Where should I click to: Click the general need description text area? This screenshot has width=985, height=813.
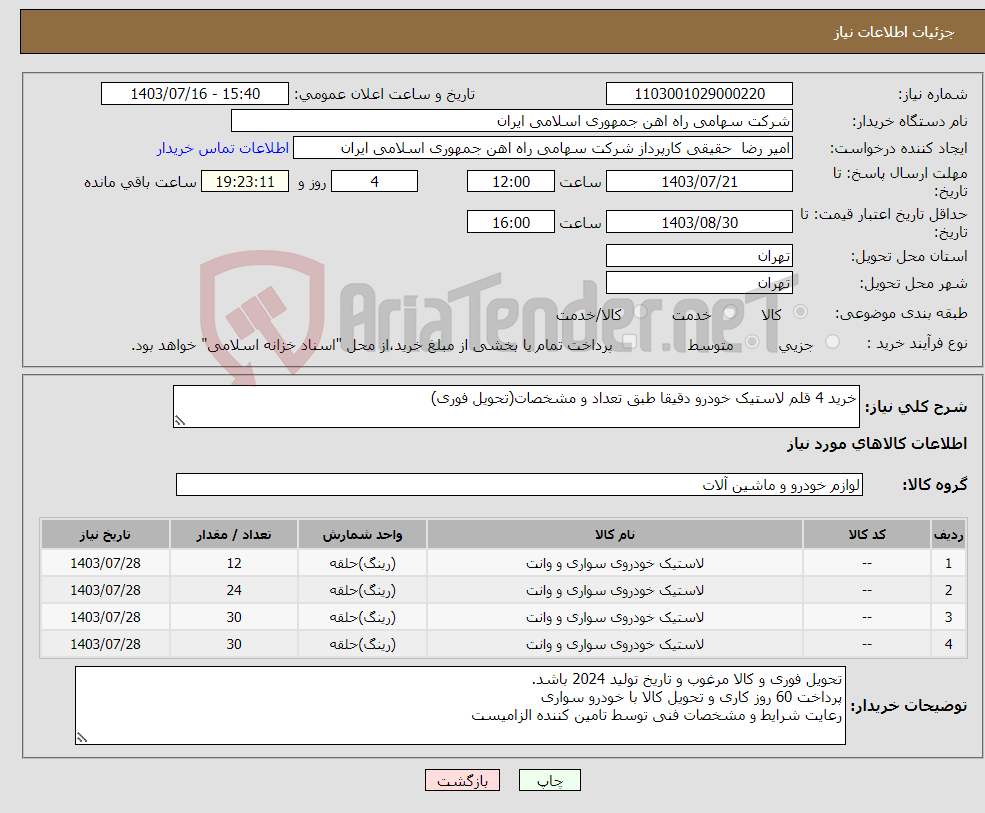(516, 406)
